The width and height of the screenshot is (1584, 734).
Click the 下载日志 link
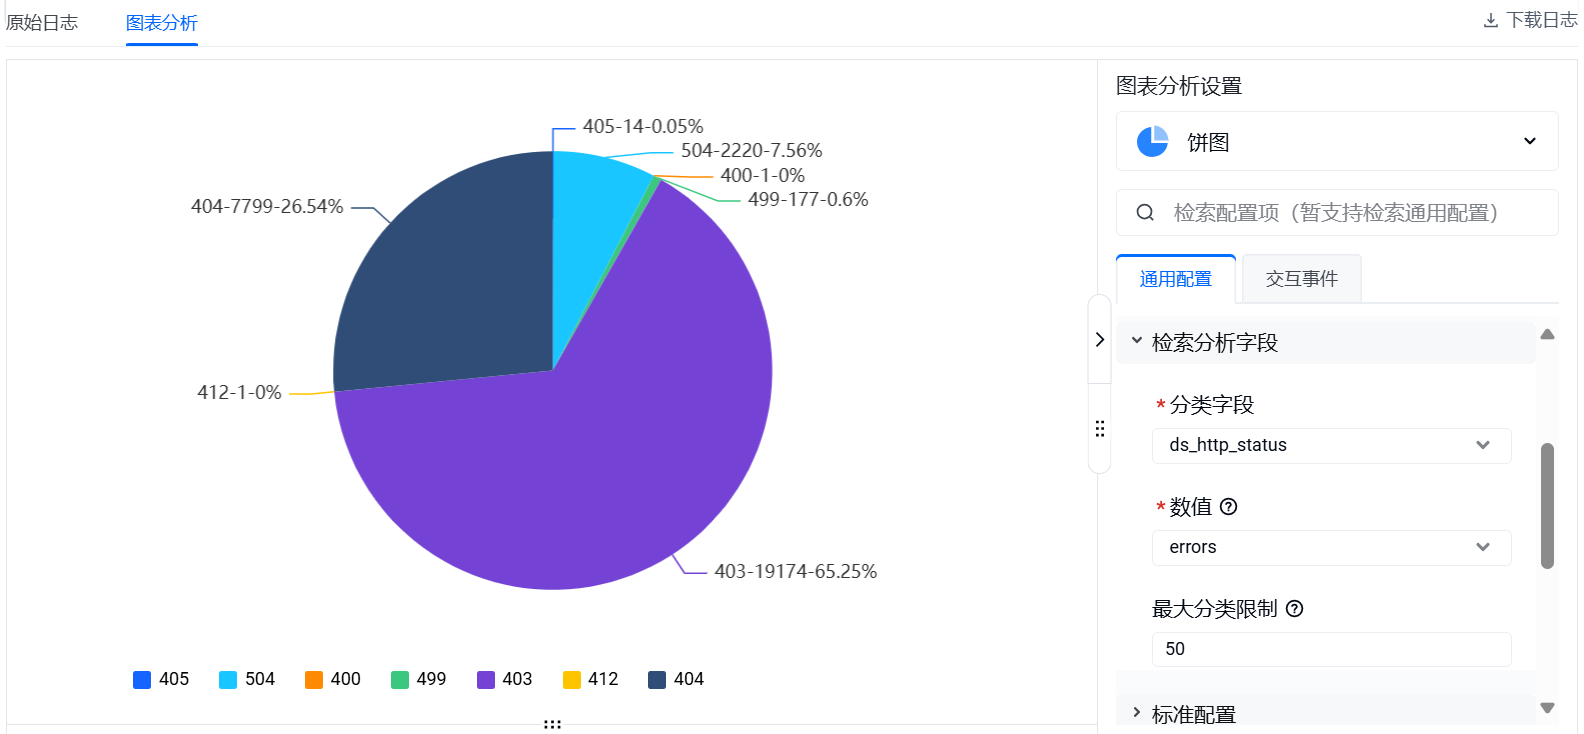[1541, 21]
